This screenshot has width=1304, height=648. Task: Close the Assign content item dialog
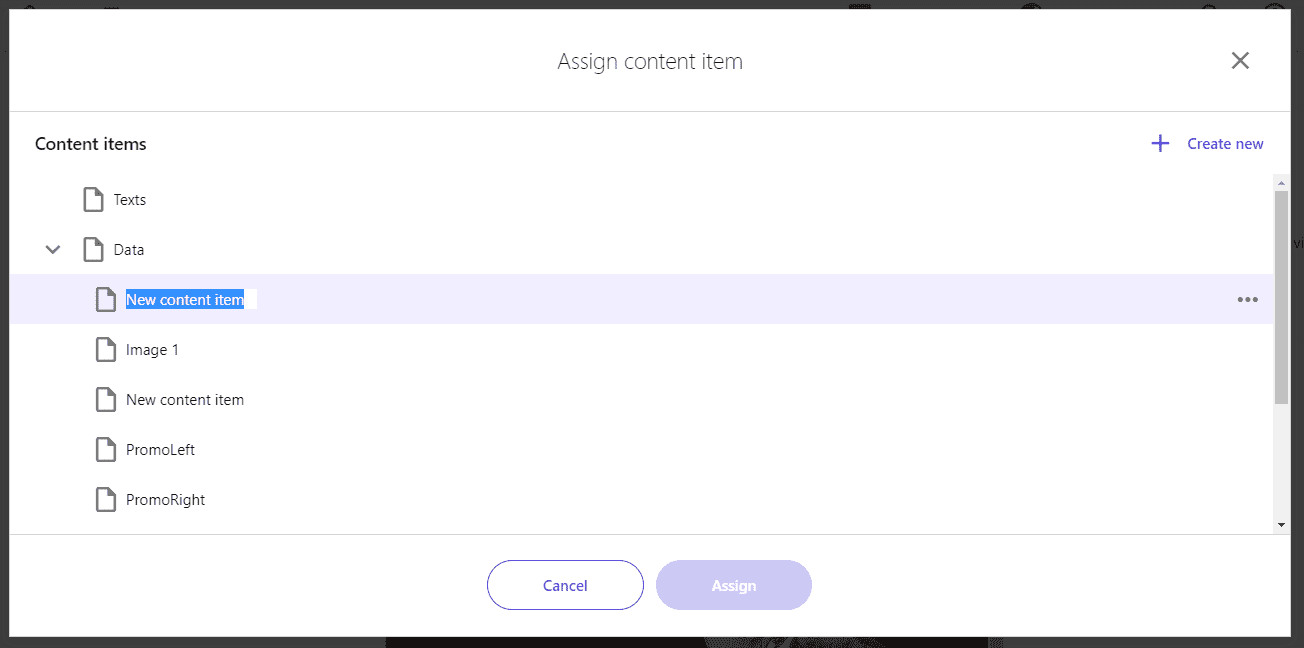1240,61
